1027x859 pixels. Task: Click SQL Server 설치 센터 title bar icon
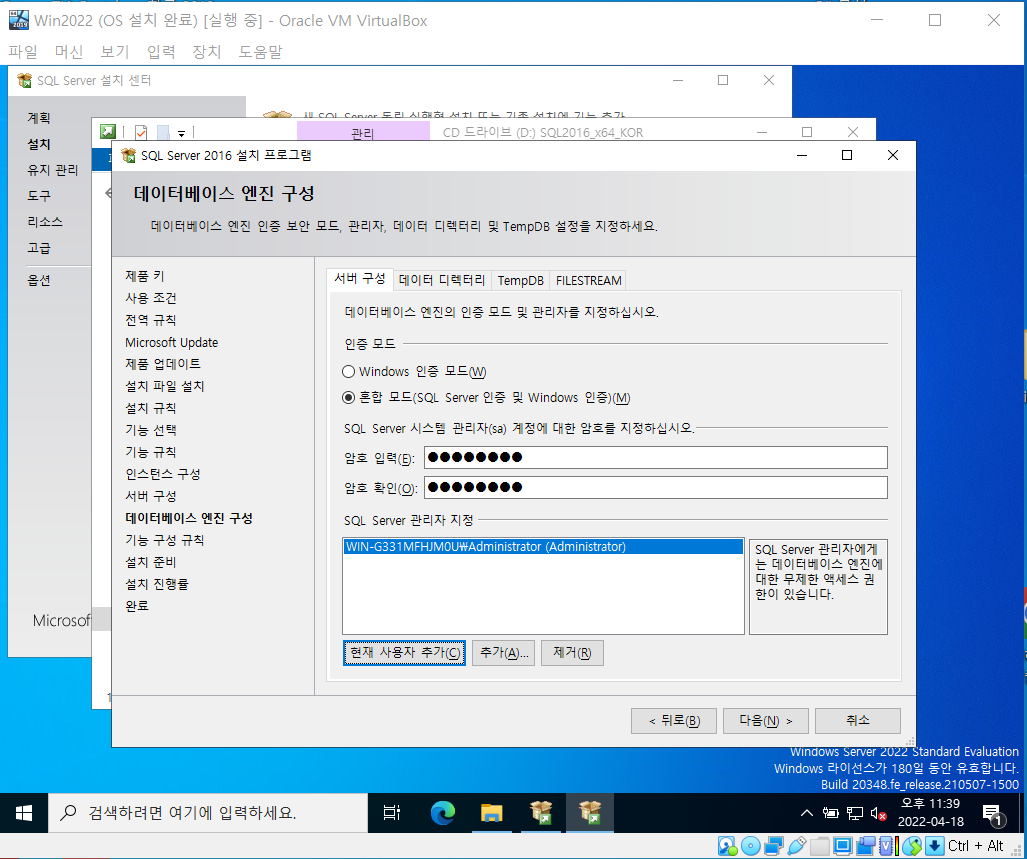point(24,80)
